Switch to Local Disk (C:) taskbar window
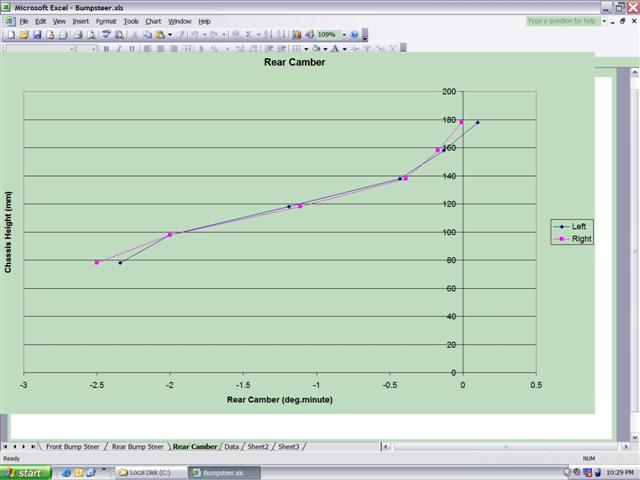640x480 pixels. pos(150,473)
